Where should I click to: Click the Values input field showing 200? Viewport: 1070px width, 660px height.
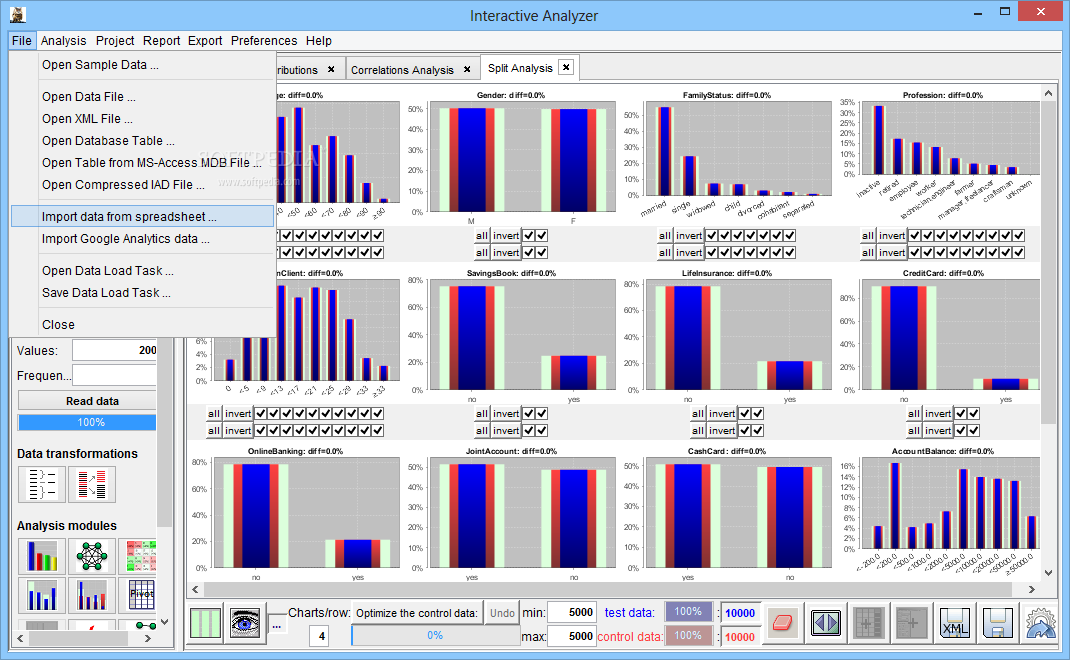click(x=115, y=350)
